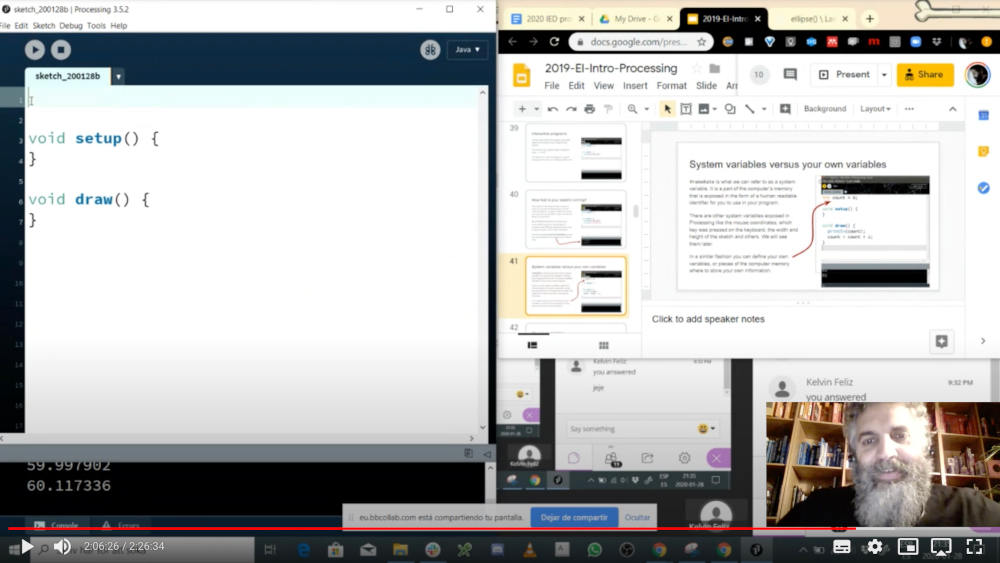Click the Add comment icon in Slides toolbar
The image size is (1000, 563).
[x=785, y=109]
